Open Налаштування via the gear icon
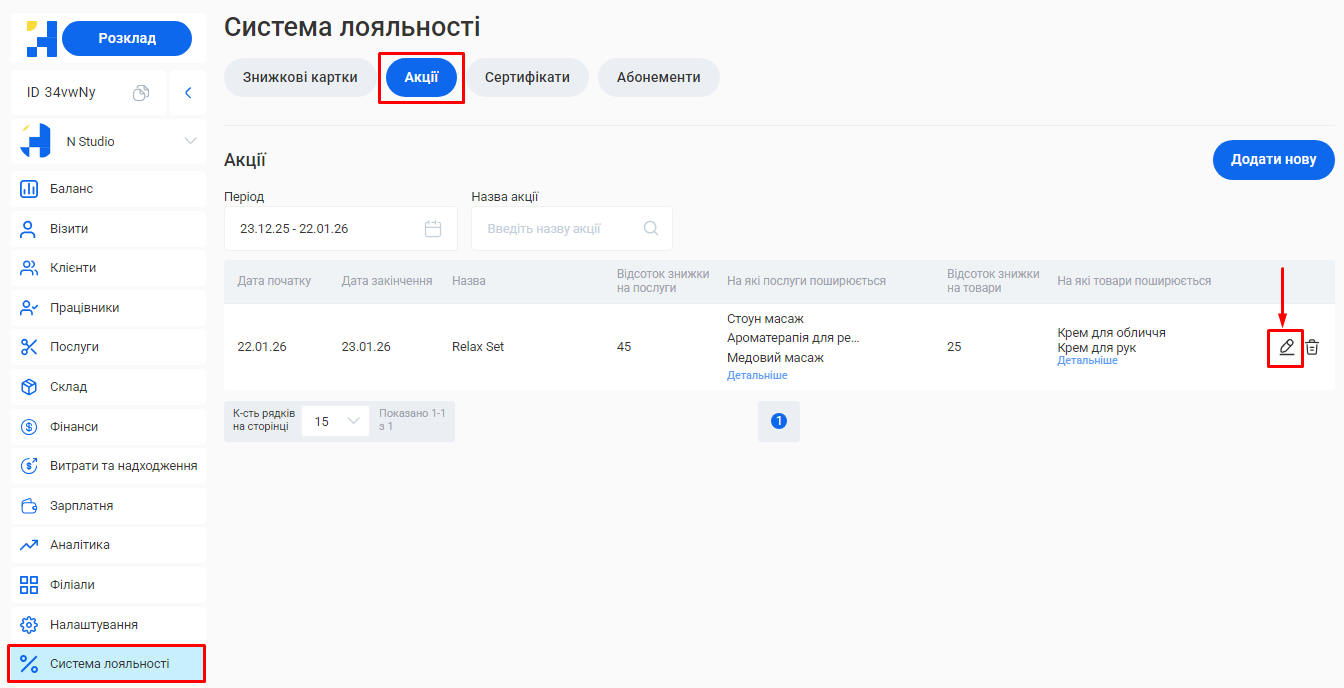Image resolution: width=1344 pixels, height=688 pixels. coord(28,623)
